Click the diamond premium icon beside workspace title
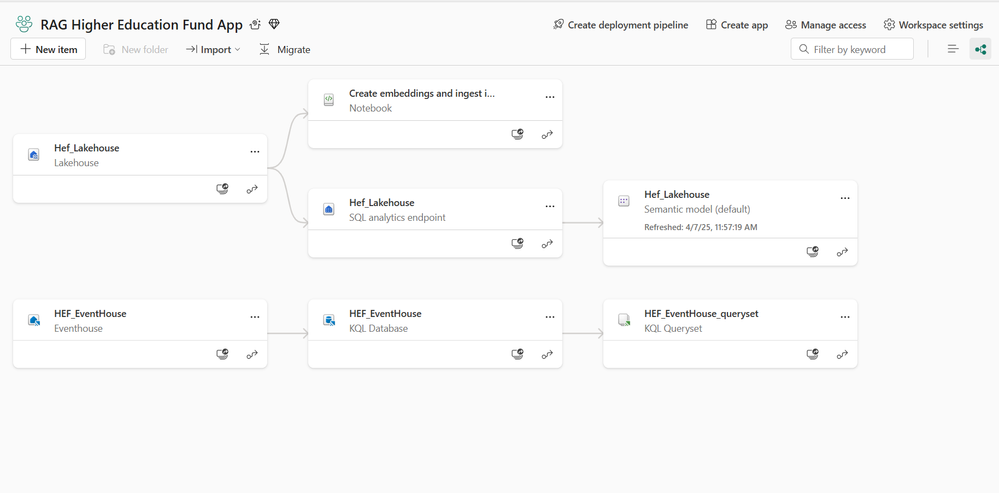Image resolution: width=999 pixels, height=493 pixels. click(274, 24)
